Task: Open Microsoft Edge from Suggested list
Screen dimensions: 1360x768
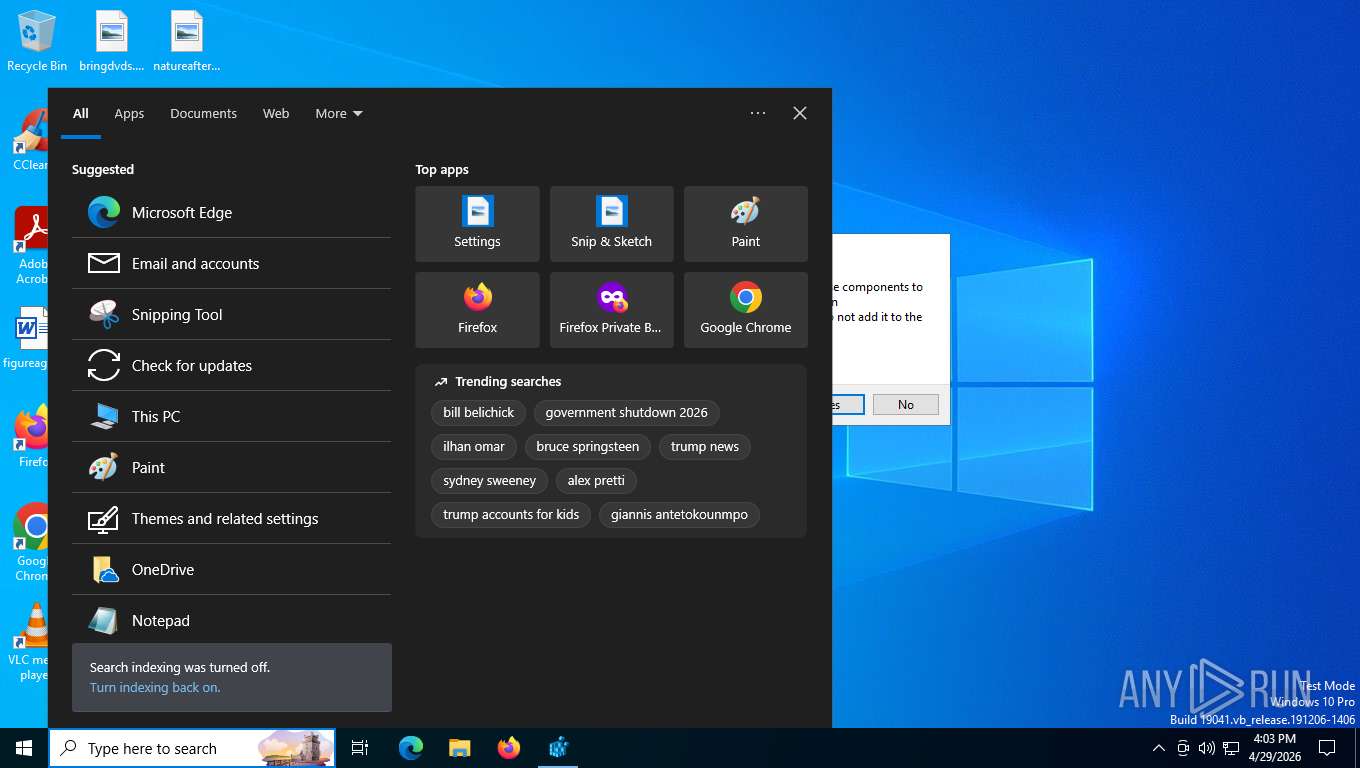Action: pos(231,212)
